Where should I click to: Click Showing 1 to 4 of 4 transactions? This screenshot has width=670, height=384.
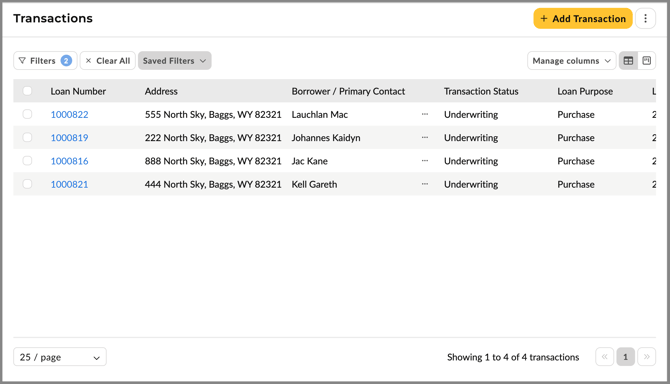click(x=513, y=357)
